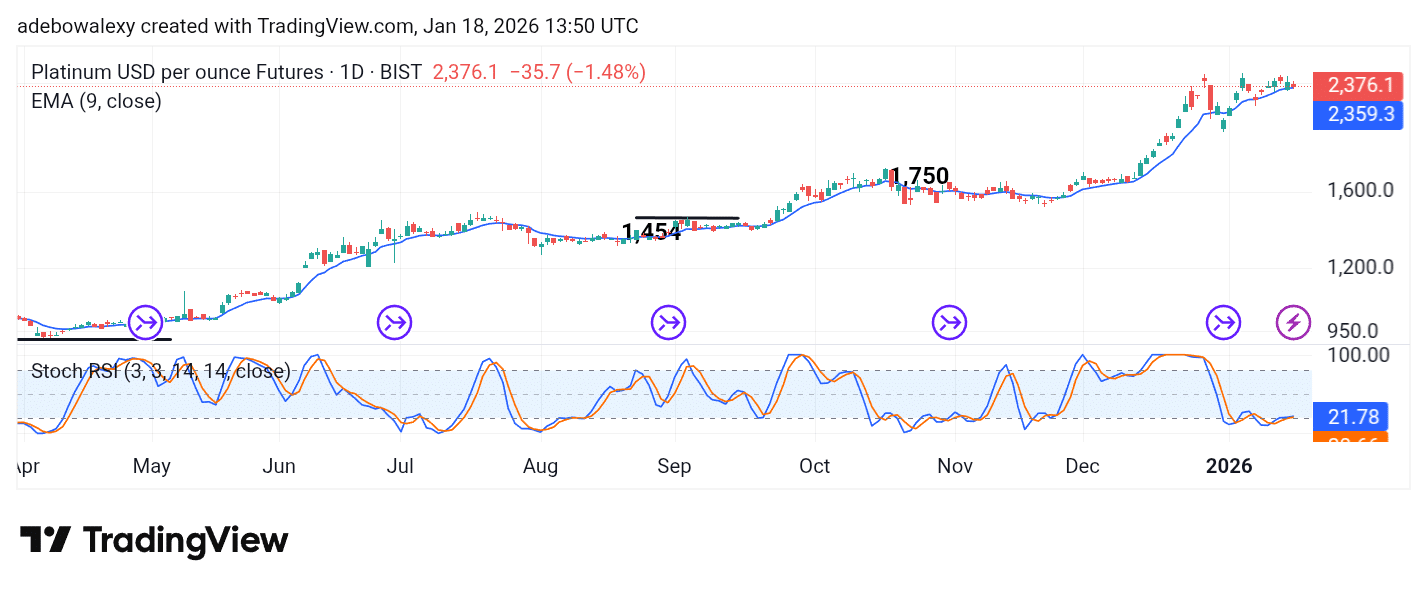This screenshot has width=1427, height=591.
Task: Click the rollover marker icon near November
Action: point(948,322)
